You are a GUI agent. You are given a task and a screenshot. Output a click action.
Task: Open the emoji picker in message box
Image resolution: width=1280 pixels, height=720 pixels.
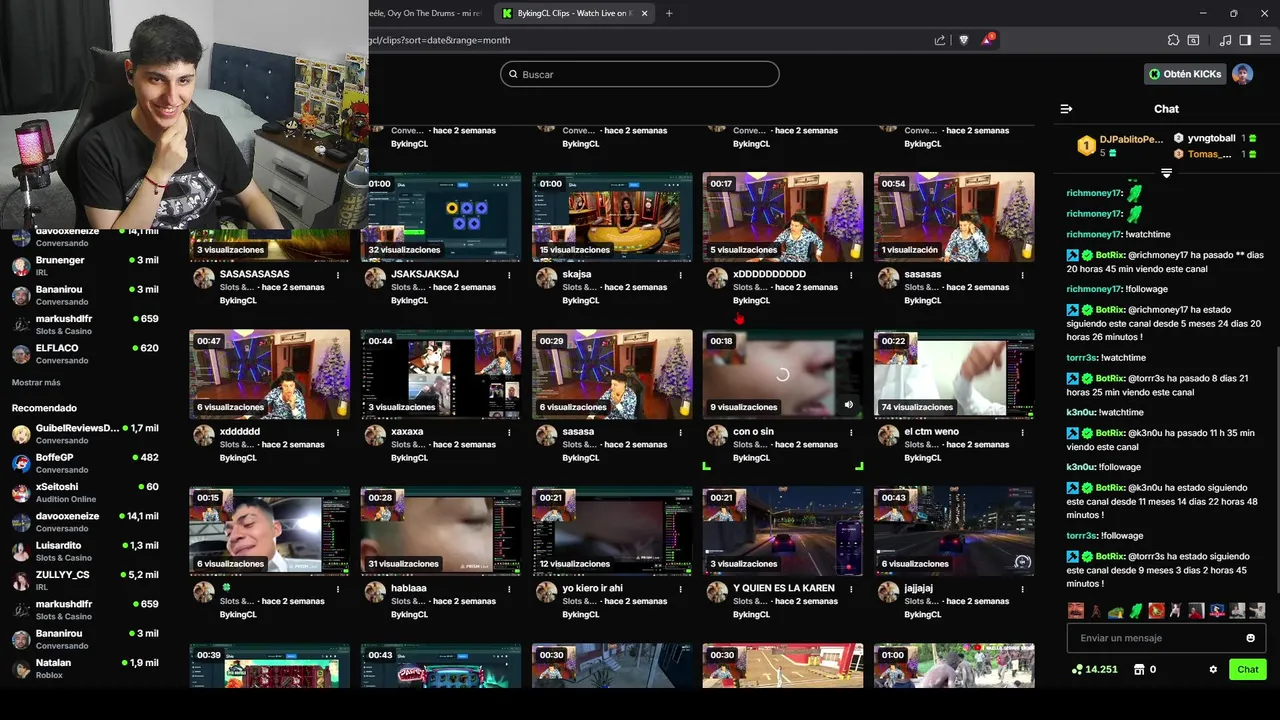click(1250, 638)
